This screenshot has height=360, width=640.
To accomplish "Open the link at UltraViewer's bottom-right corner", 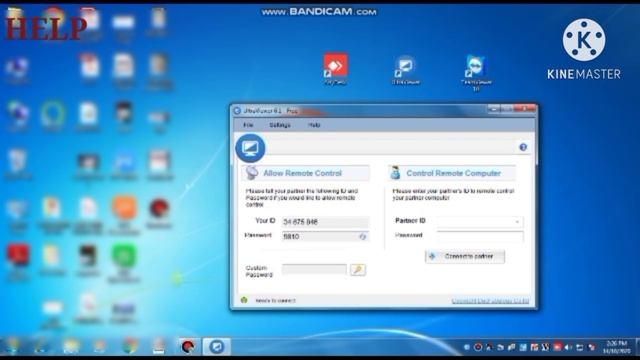I will pyautogui.click(x=490, y=301).
